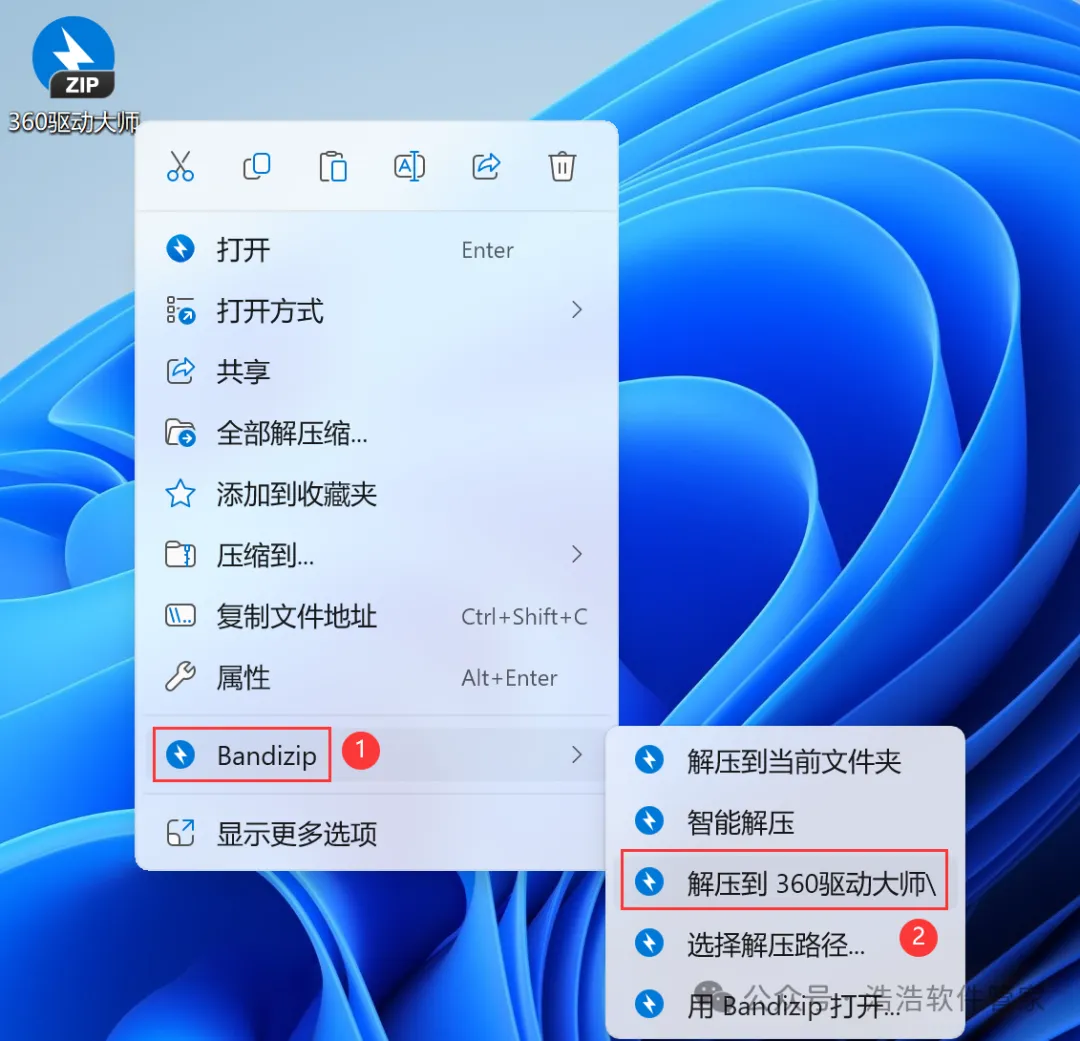The height and width of the screenshot is (1041, 1080).
Task: Open 属性 from the context menu
Action: coord(376,677)
